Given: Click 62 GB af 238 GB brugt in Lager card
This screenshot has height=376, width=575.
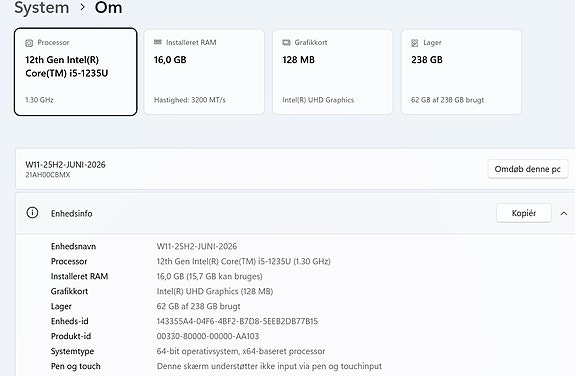Looking at the screenshot, I should 447,100.
